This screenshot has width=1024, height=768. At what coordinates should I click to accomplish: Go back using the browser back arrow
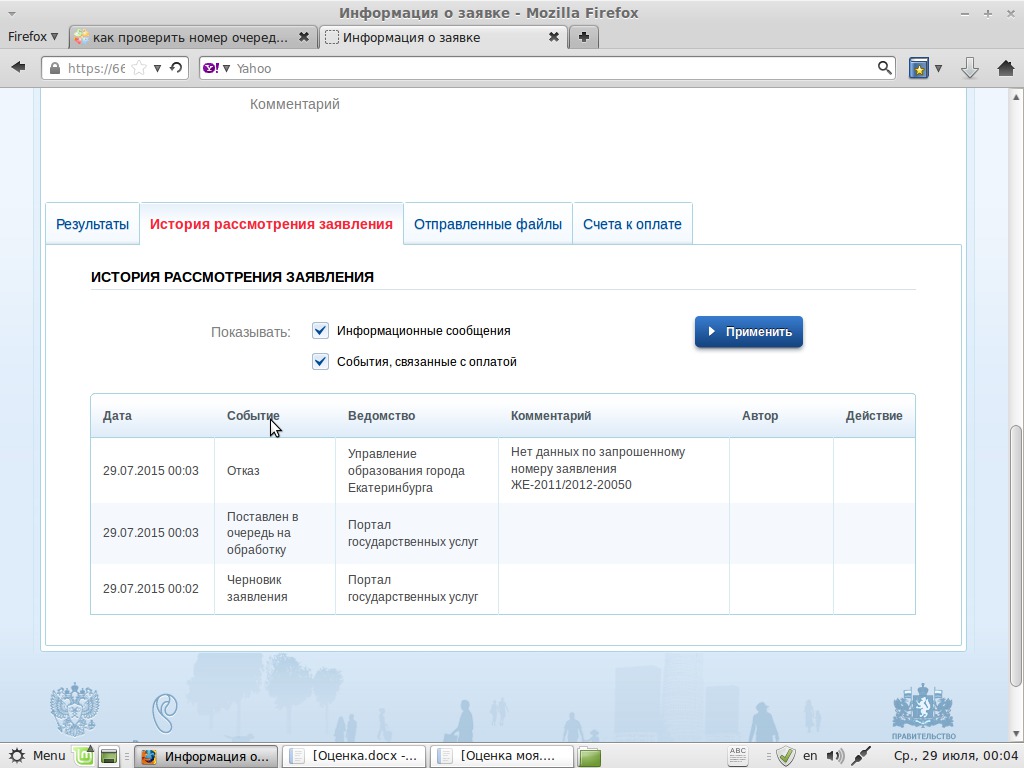18,68
